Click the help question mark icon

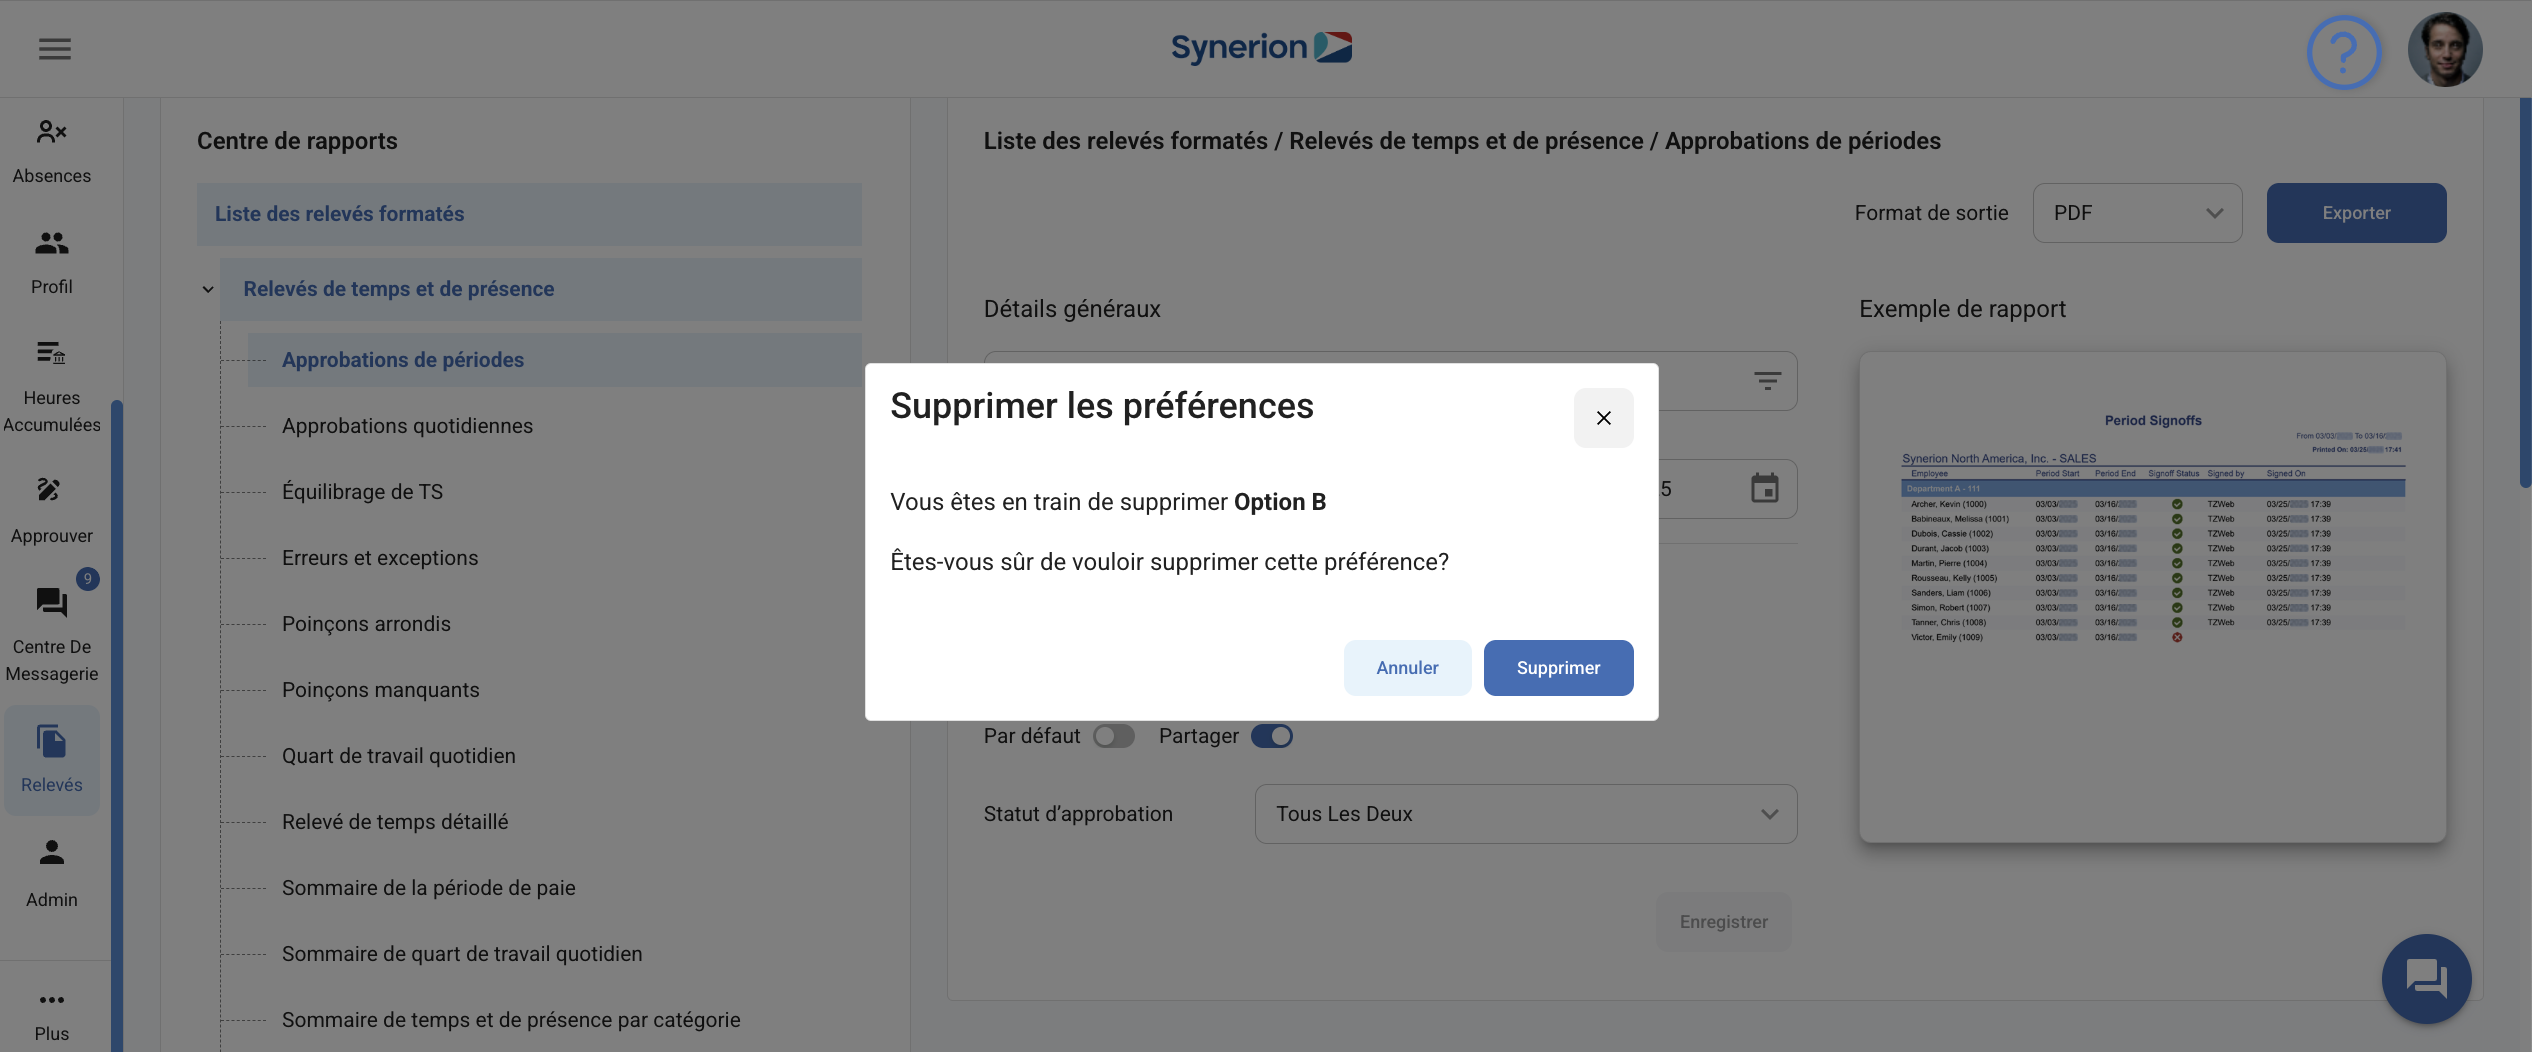pyautogui.click(x=2343, y=50)
